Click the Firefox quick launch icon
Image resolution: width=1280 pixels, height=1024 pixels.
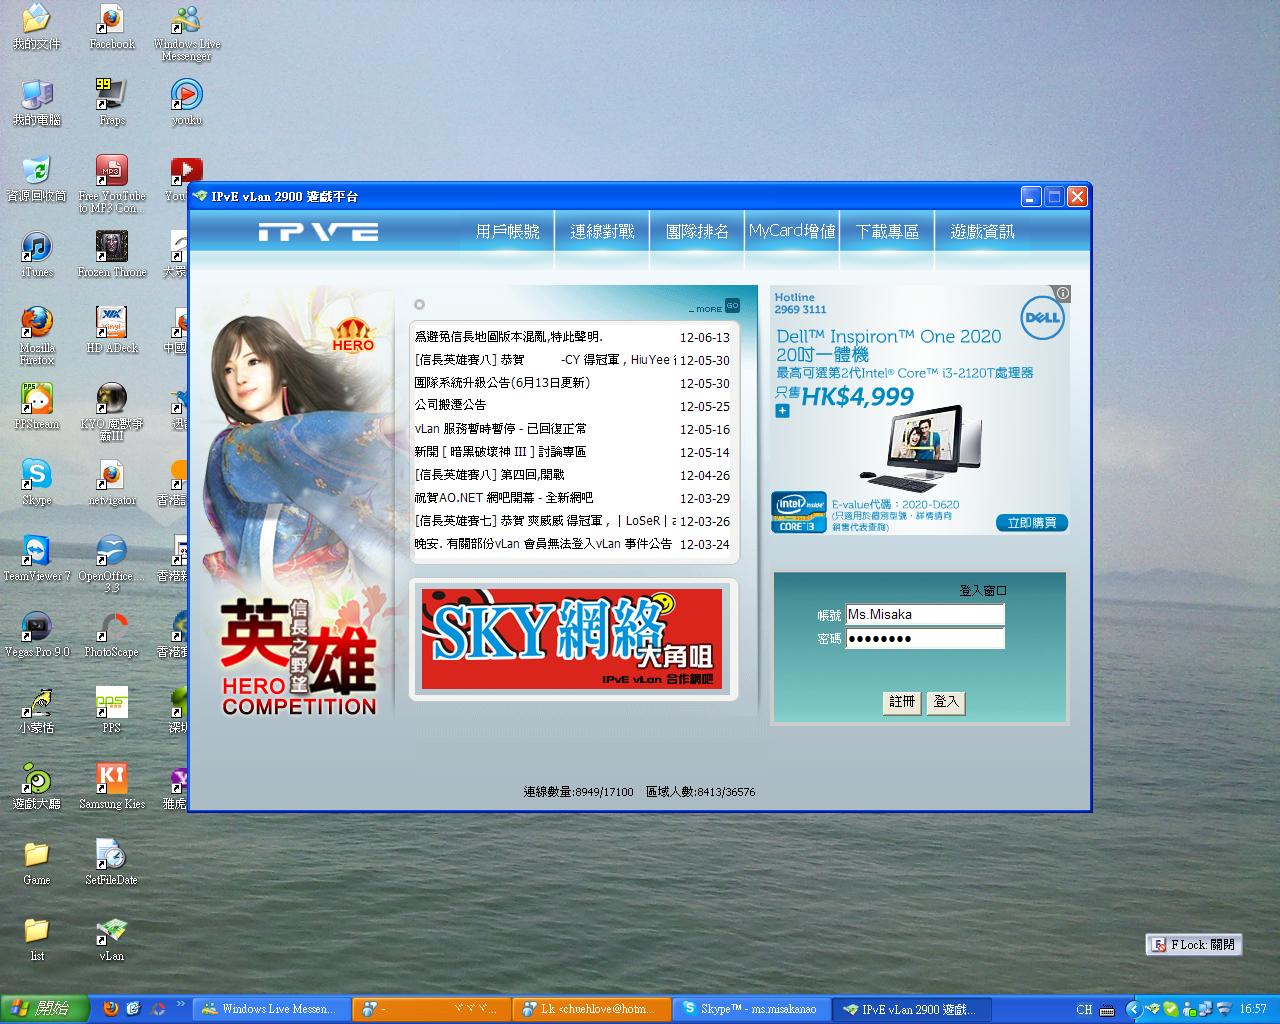point(110,1009)
